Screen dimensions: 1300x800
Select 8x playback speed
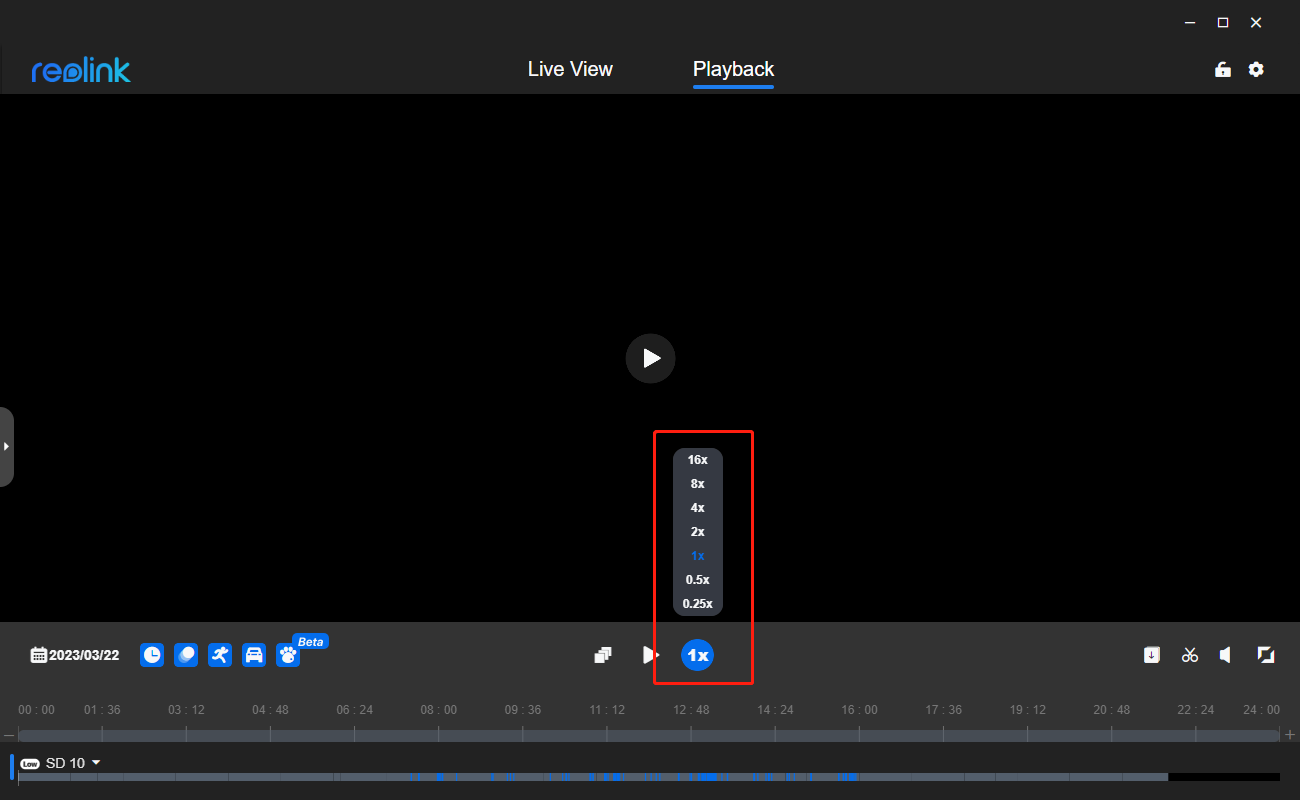698,484
